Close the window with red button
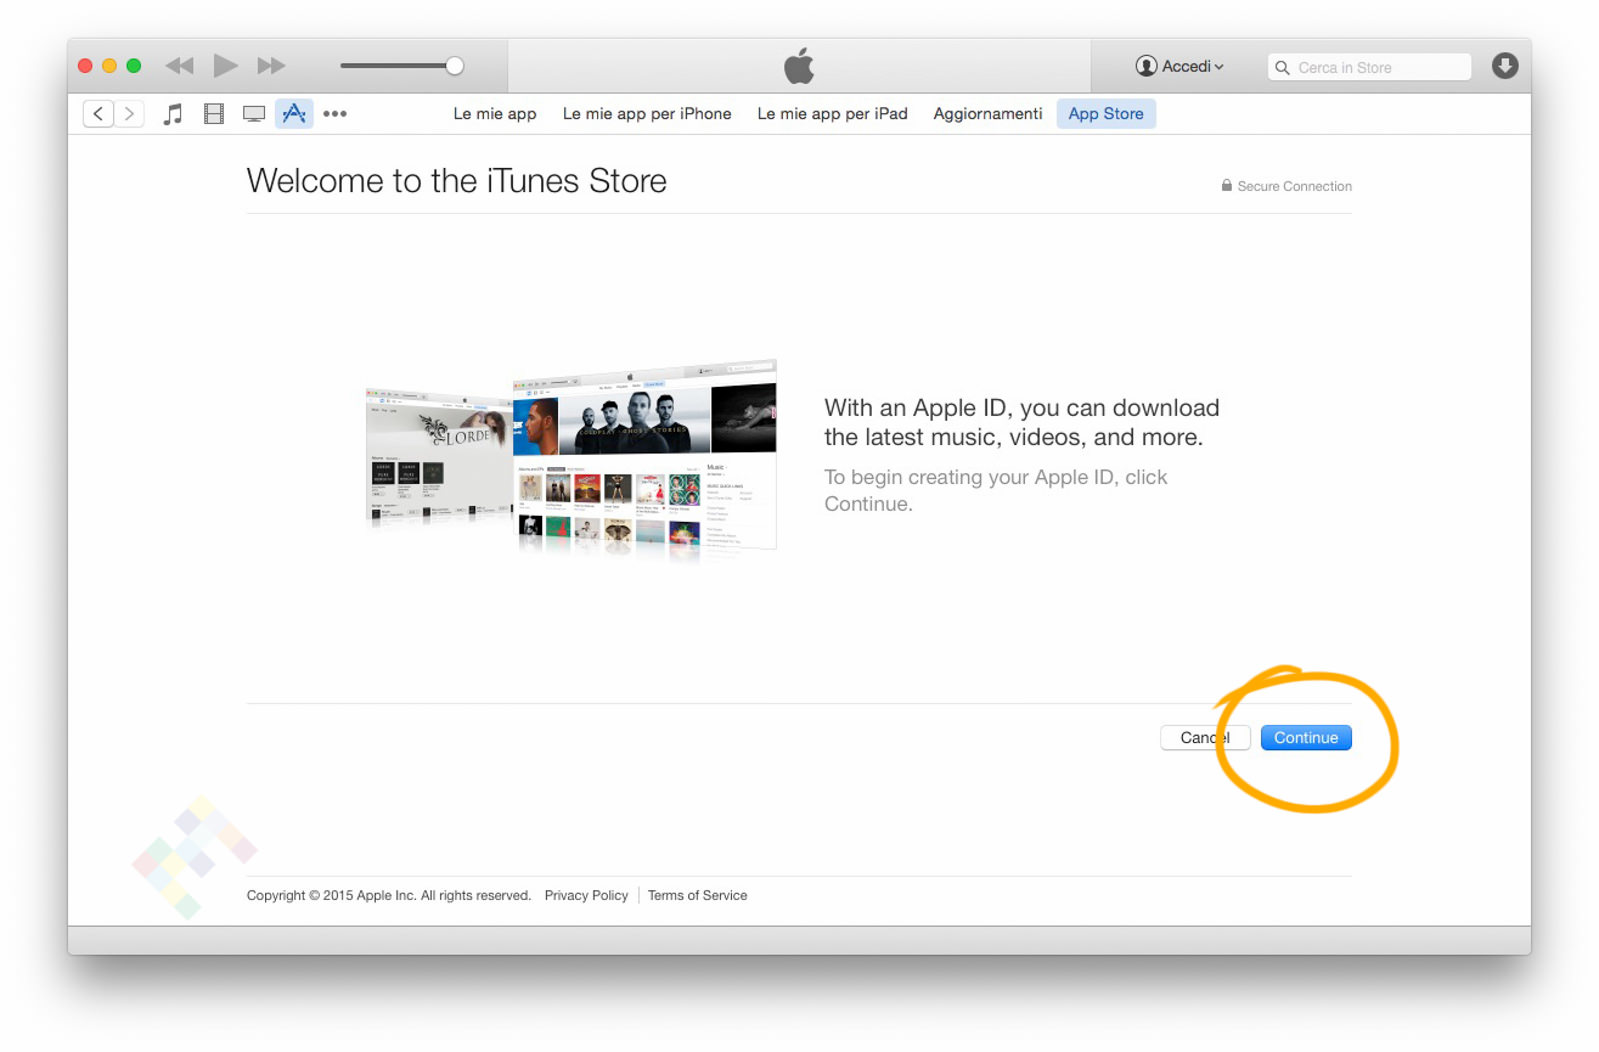This screenshot has height=1052, width=1599. (85, 66)
